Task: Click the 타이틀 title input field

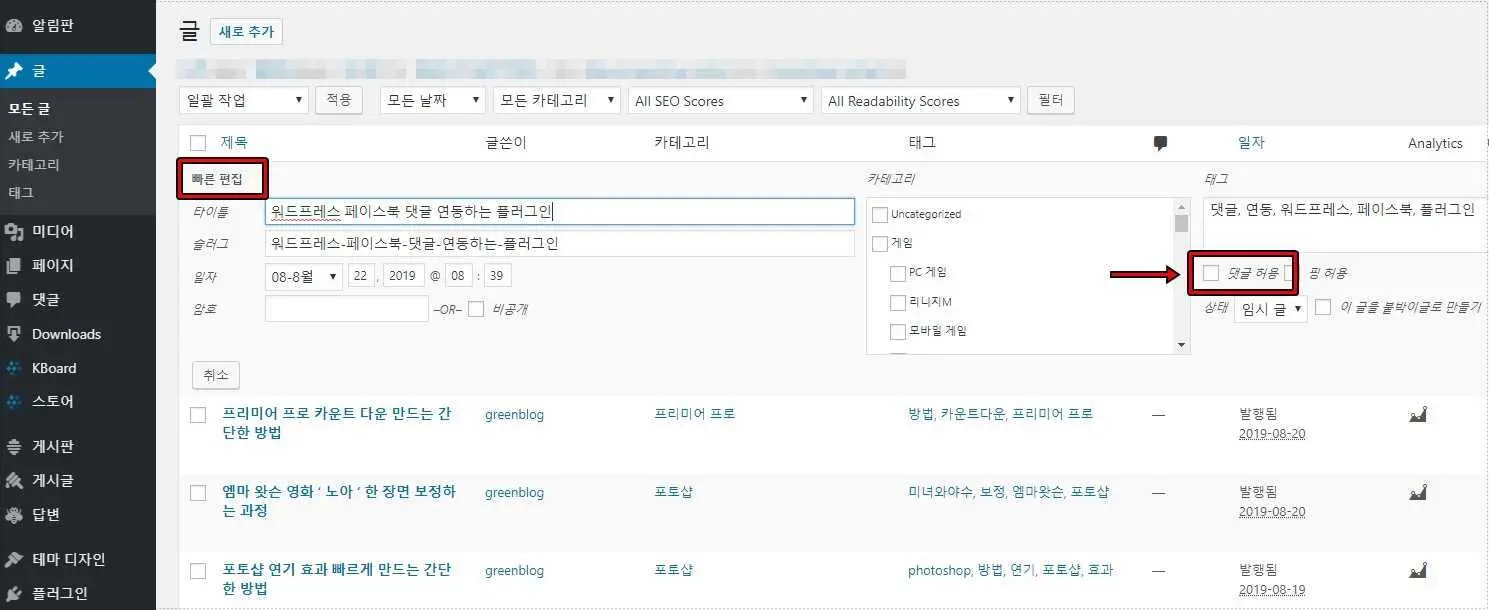Action: pos(560,212)
